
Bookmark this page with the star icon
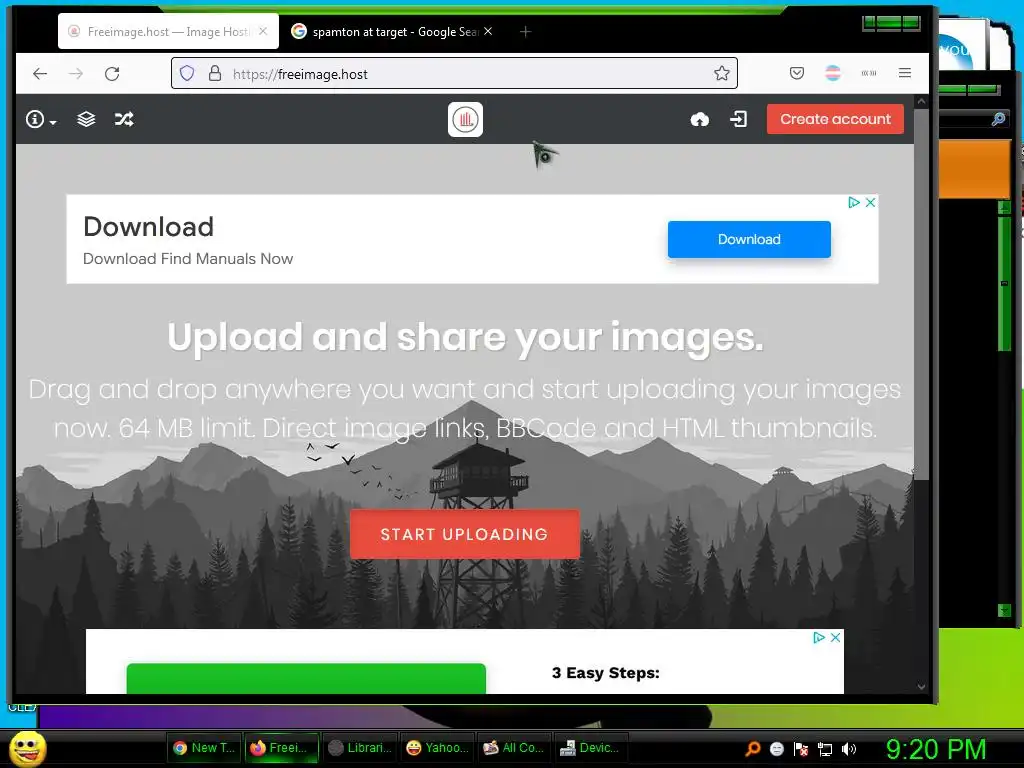click(x=721, y=73)
